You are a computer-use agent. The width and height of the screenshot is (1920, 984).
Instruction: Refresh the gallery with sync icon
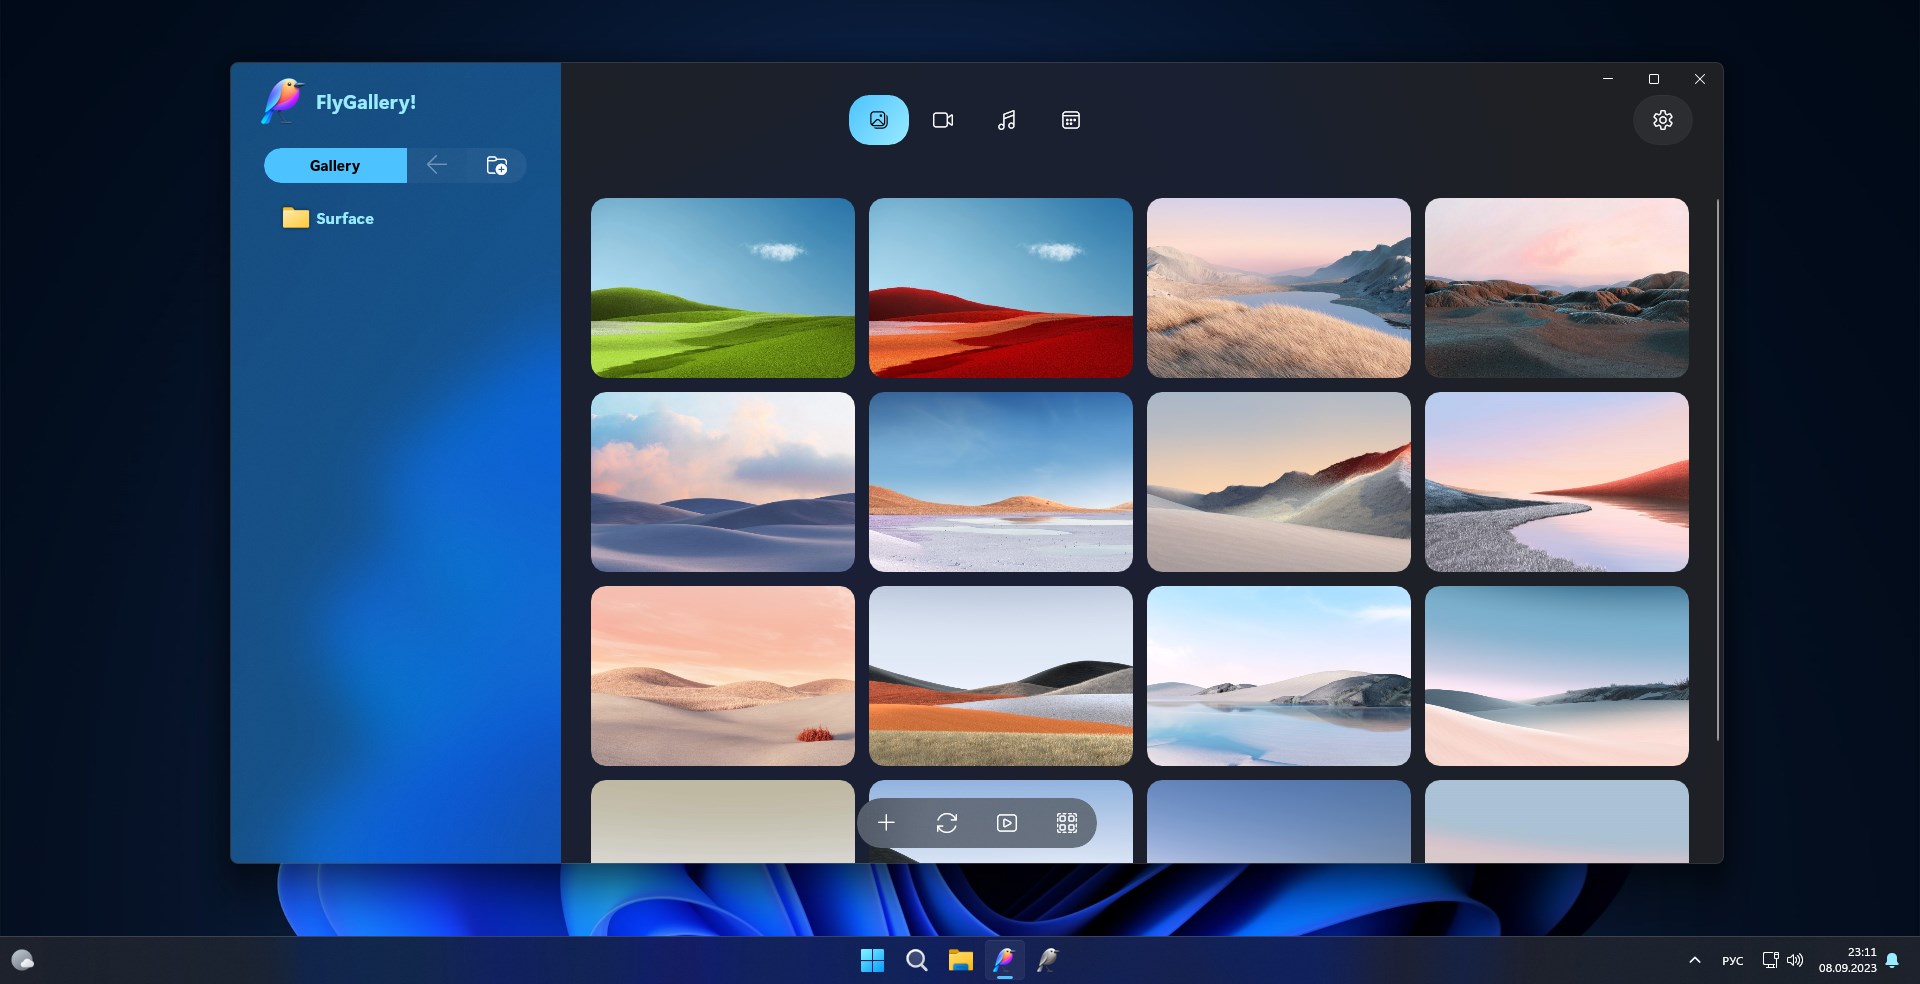pyautogui.click(x=946, y=823)
